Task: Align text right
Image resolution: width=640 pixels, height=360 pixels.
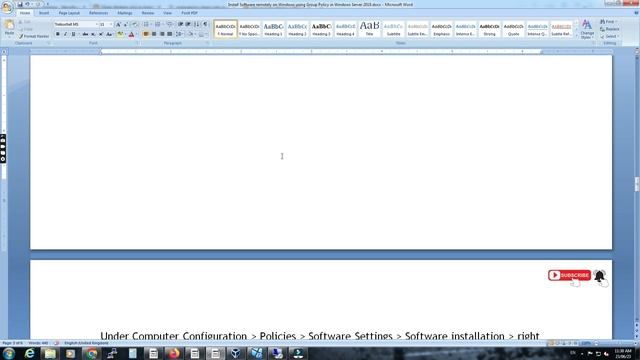Action: tap(162, 34)
